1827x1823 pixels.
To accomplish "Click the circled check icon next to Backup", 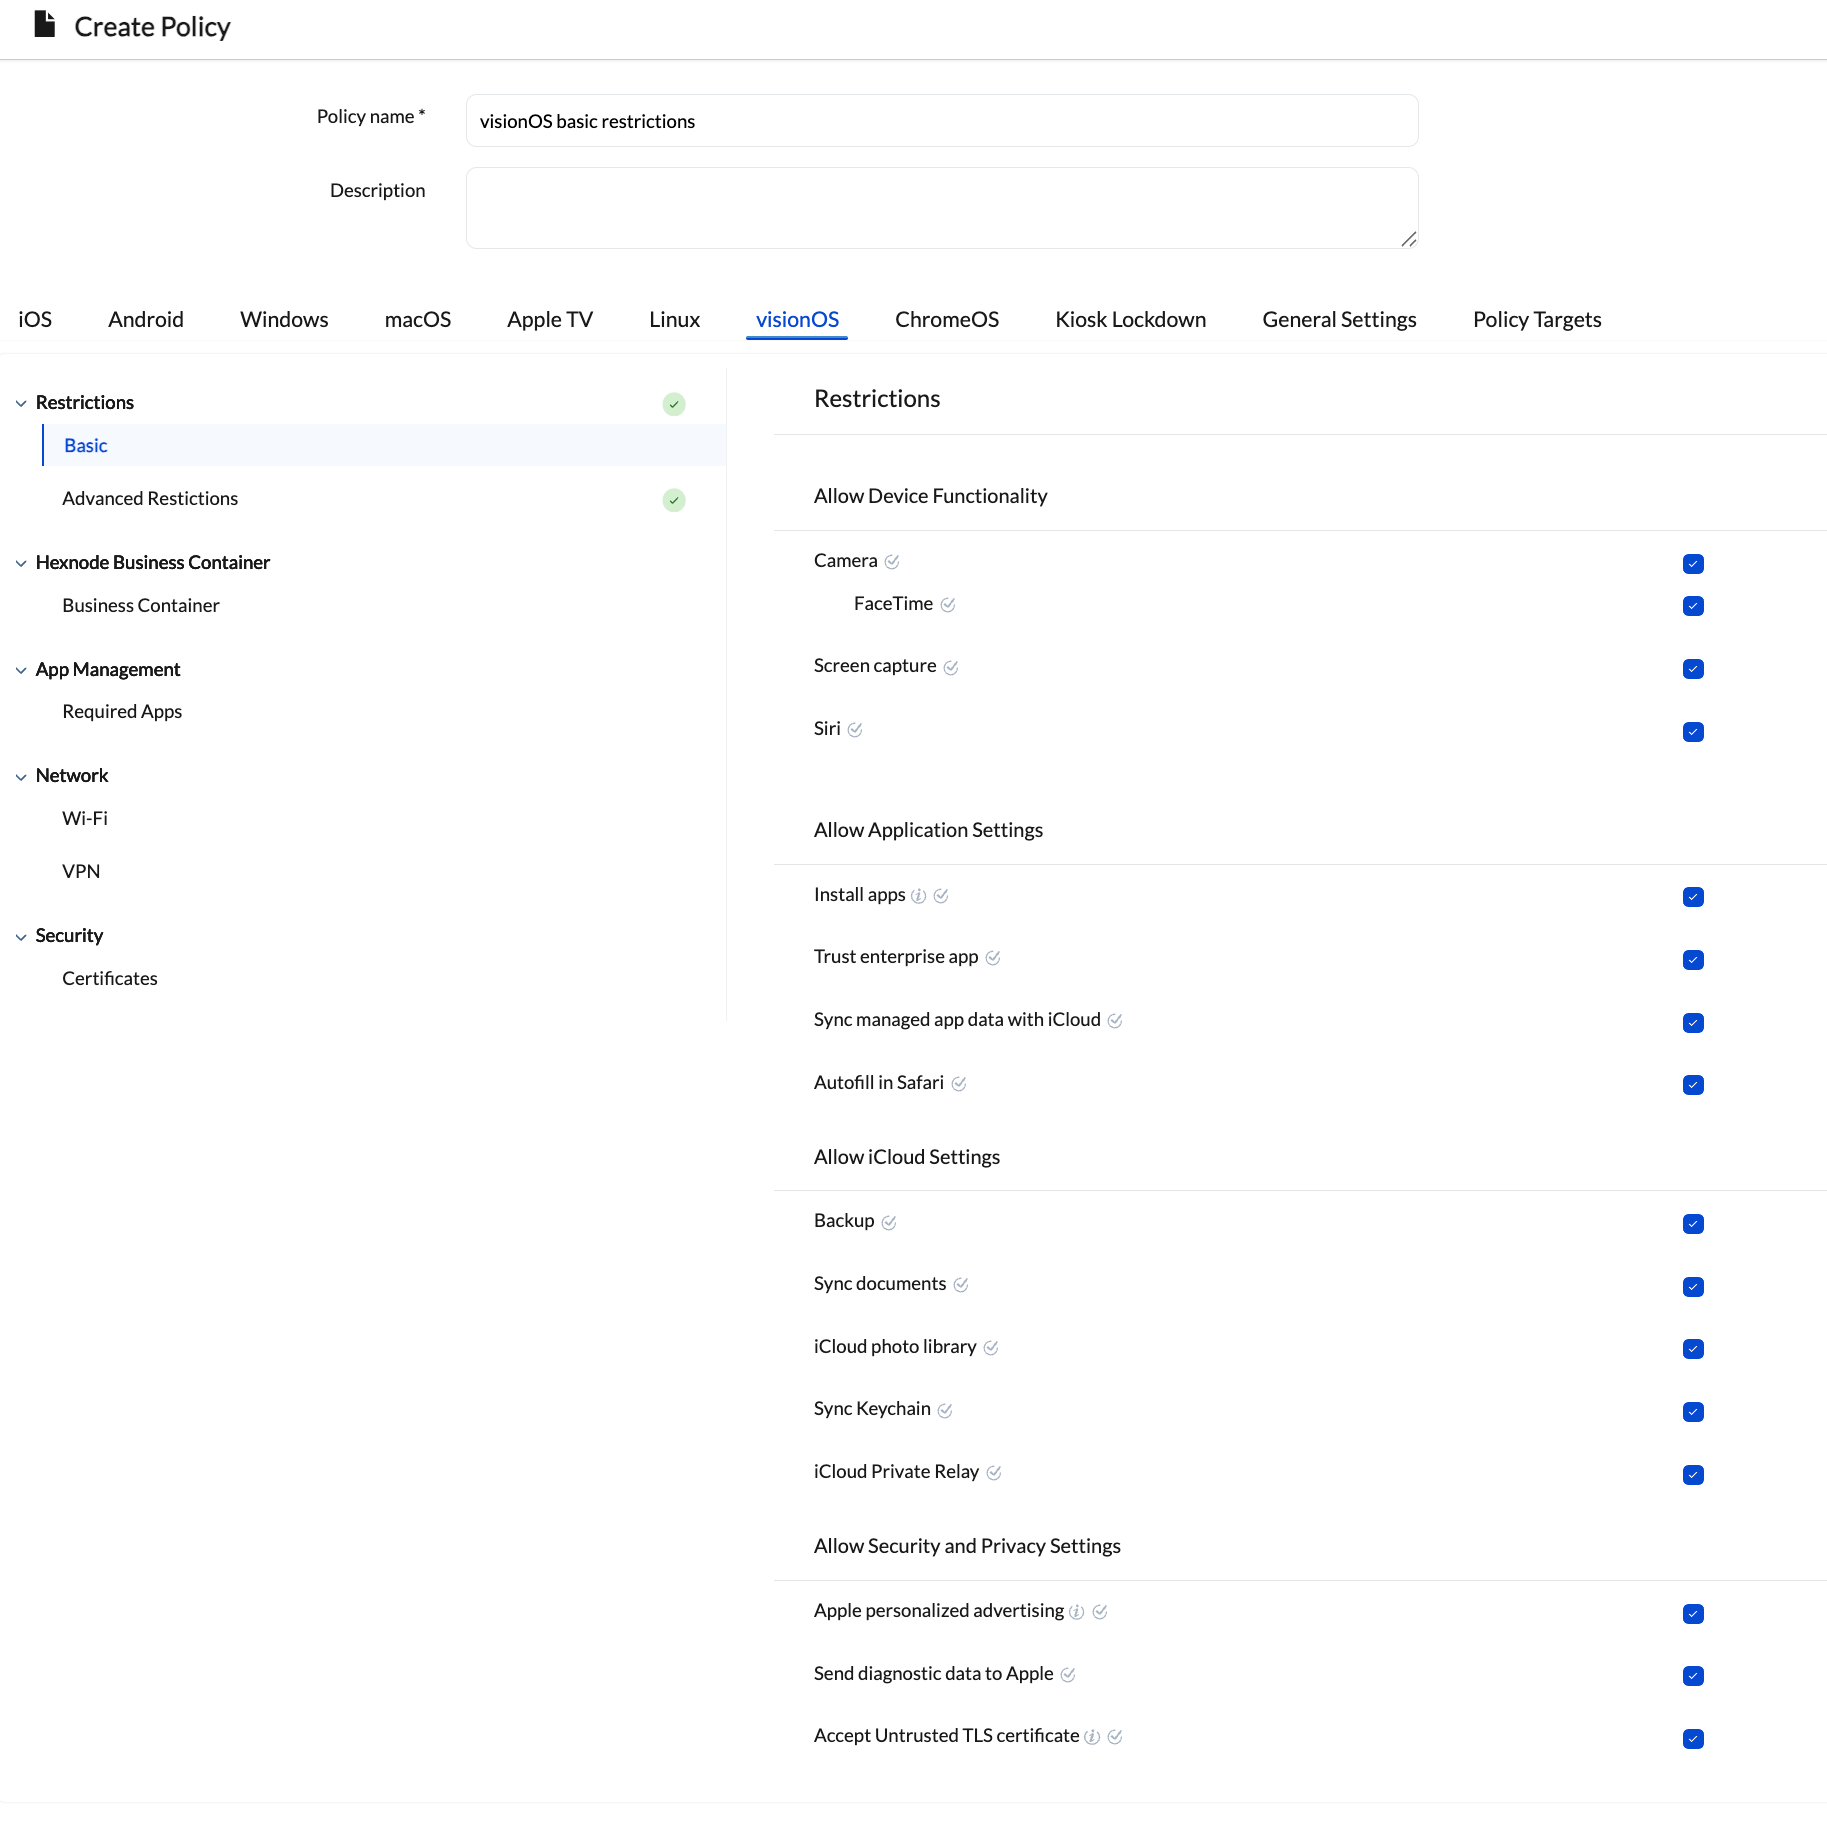I will 889,1222.
